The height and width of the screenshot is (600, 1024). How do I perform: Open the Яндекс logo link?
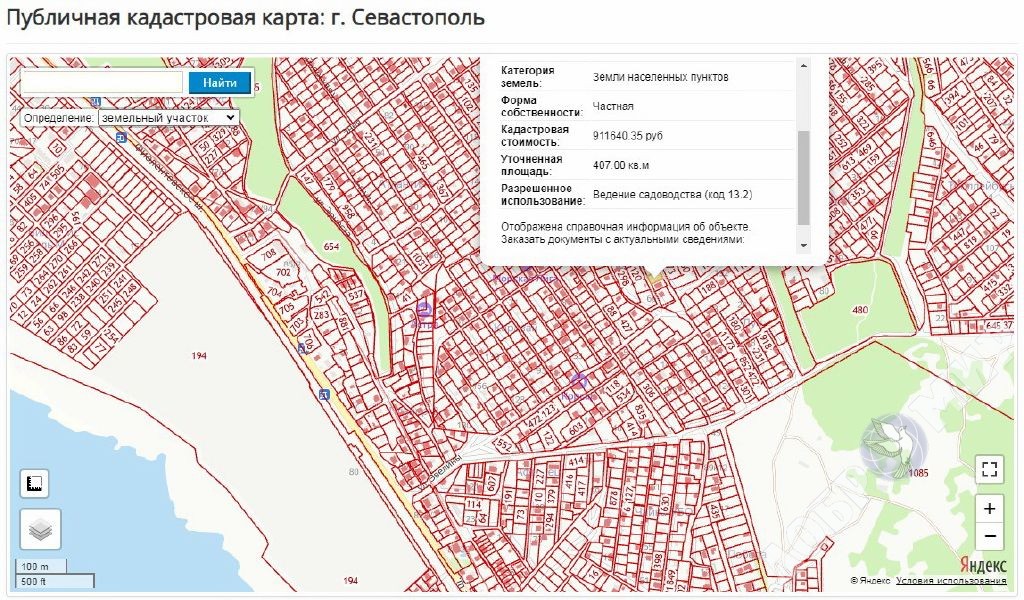point(983,565)
